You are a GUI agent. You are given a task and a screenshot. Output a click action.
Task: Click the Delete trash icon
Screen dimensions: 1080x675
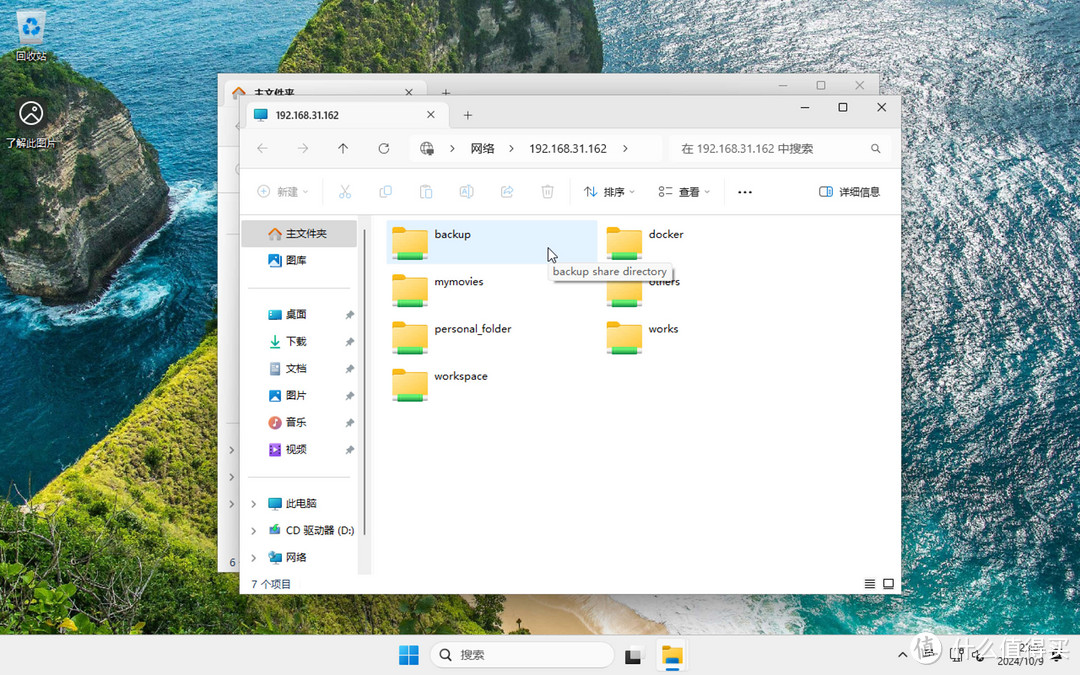point(547,191)
